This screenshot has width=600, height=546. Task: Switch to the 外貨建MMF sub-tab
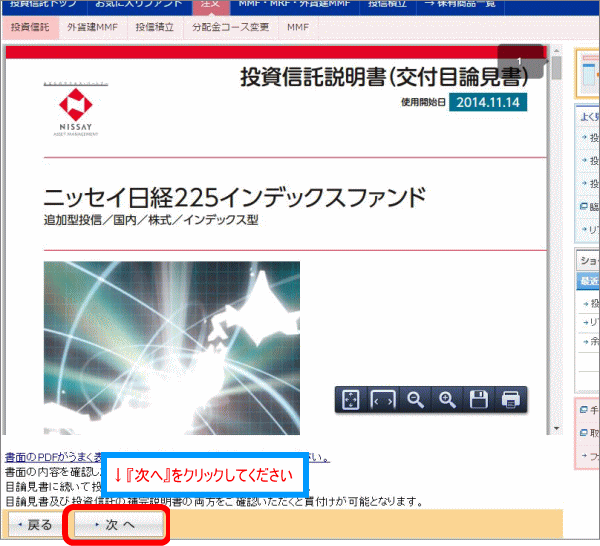92,27
